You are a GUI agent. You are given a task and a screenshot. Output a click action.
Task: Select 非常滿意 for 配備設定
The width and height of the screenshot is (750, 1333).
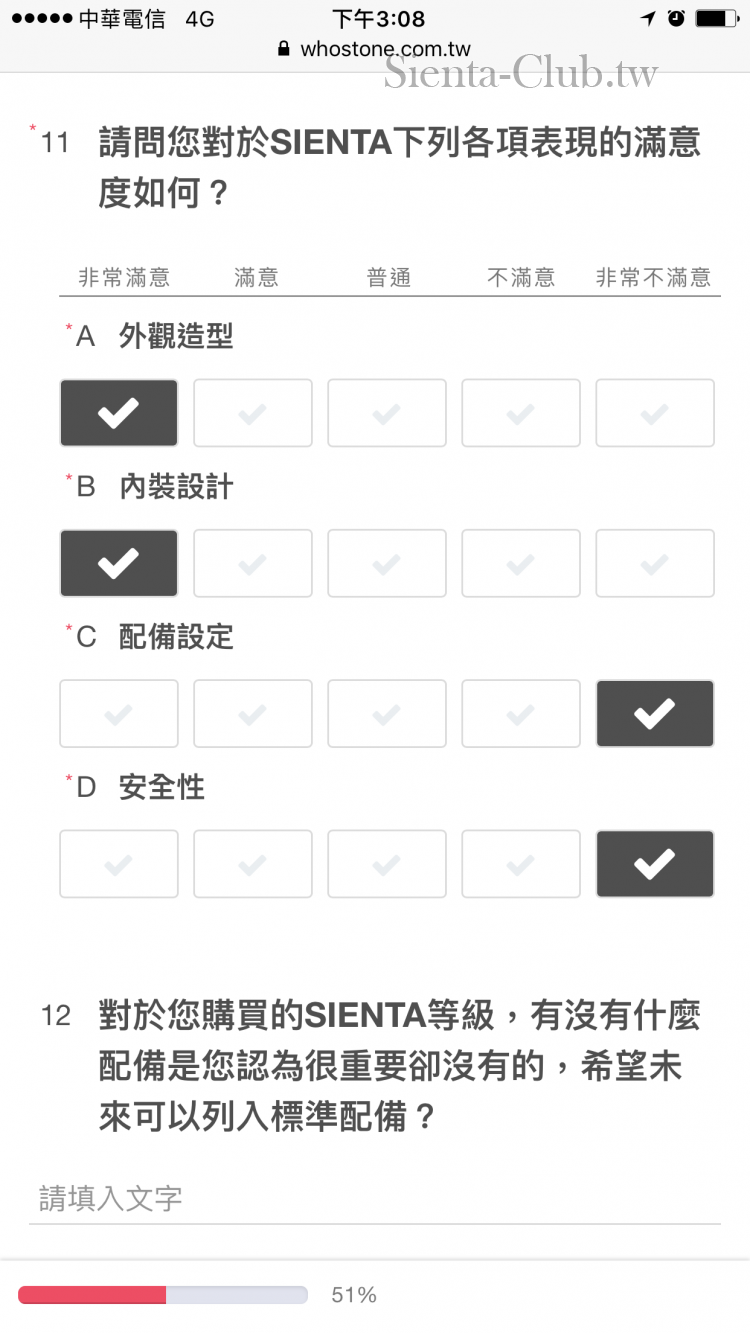[x=119, y=713]
